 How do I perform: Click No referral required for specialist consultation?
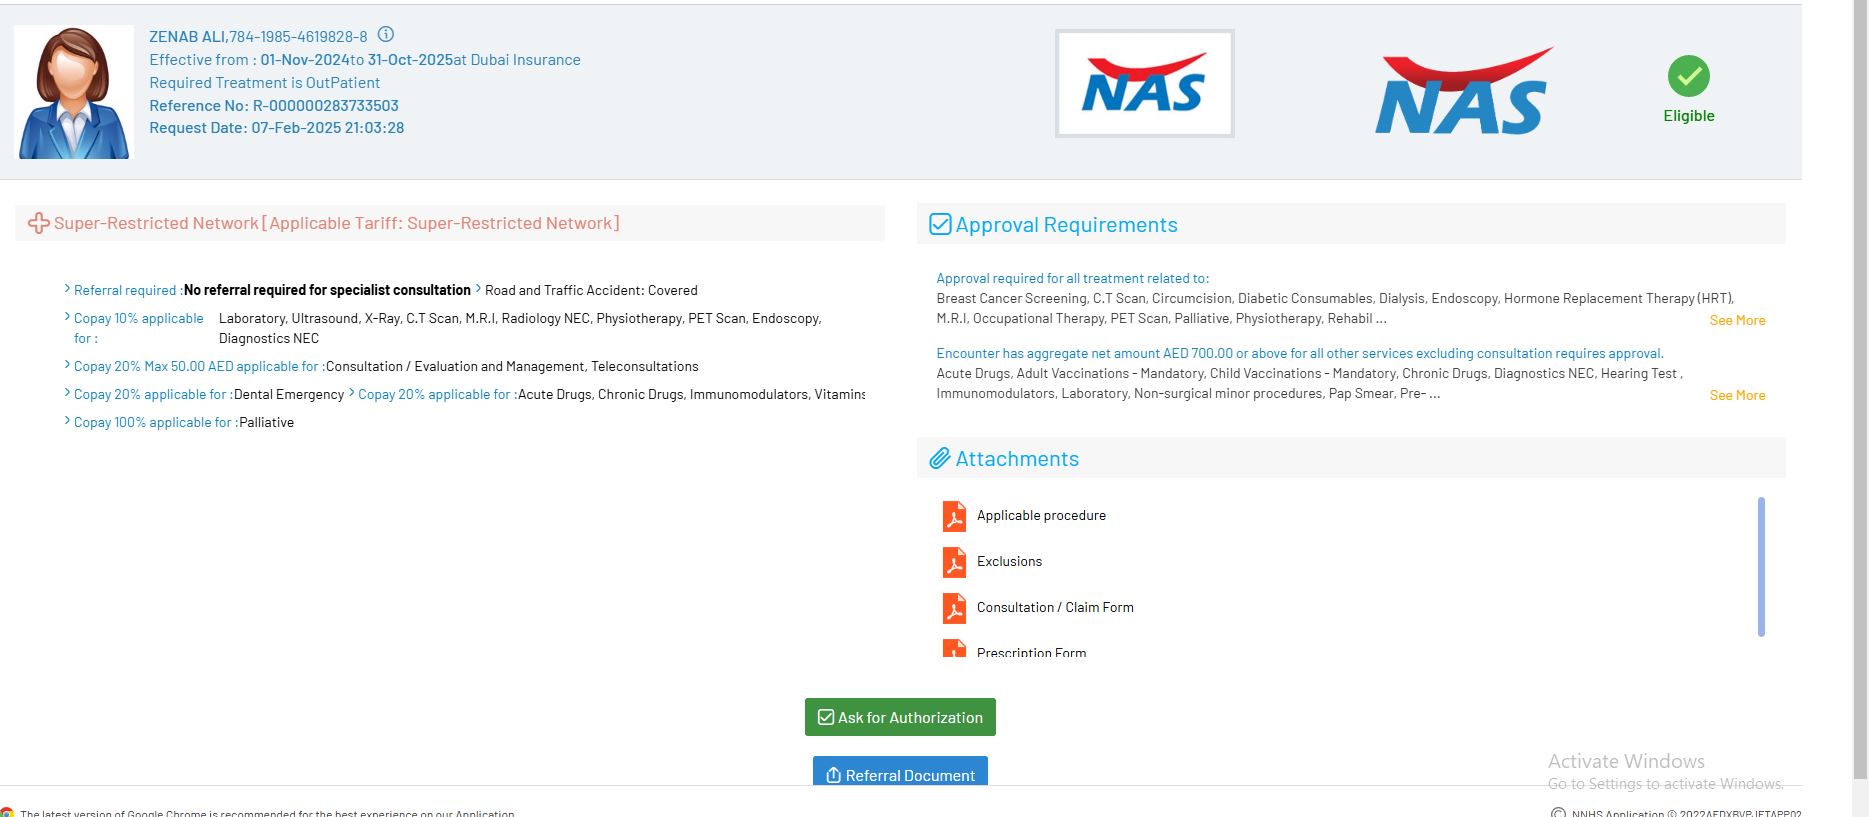[327, 290]
